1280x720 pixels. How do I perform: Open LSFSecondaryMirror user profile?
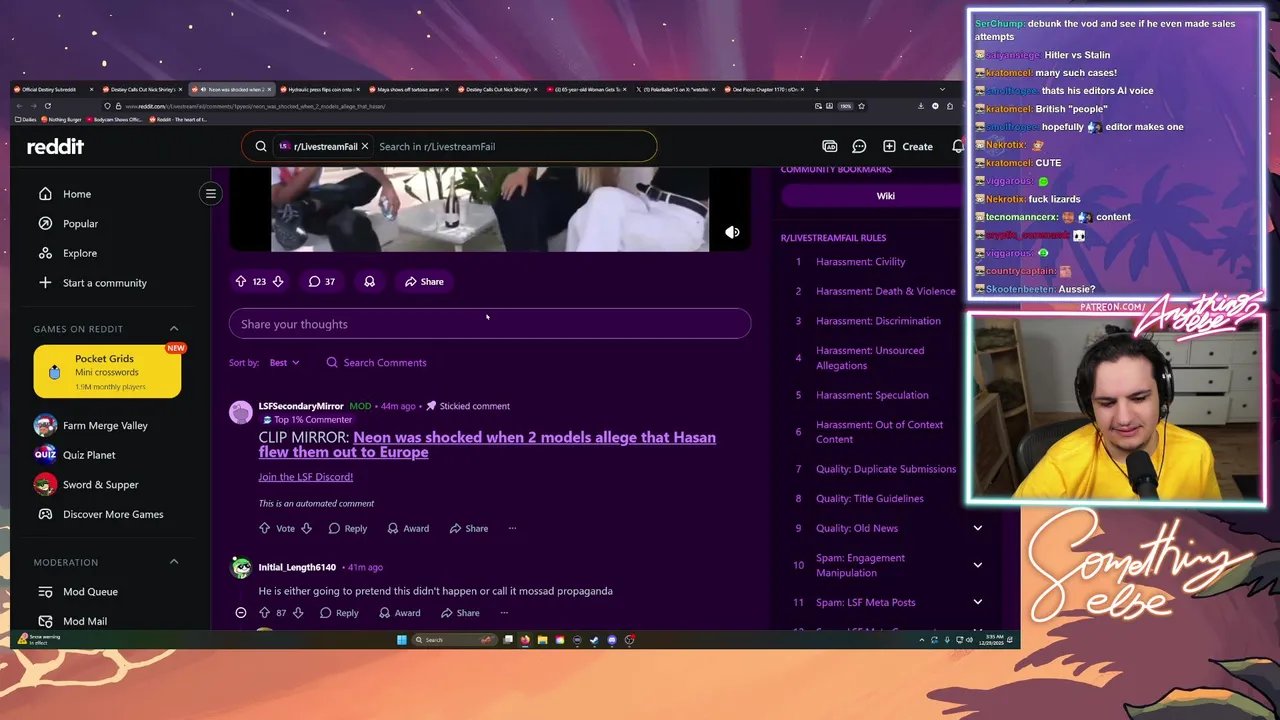(x=301, y=406)
